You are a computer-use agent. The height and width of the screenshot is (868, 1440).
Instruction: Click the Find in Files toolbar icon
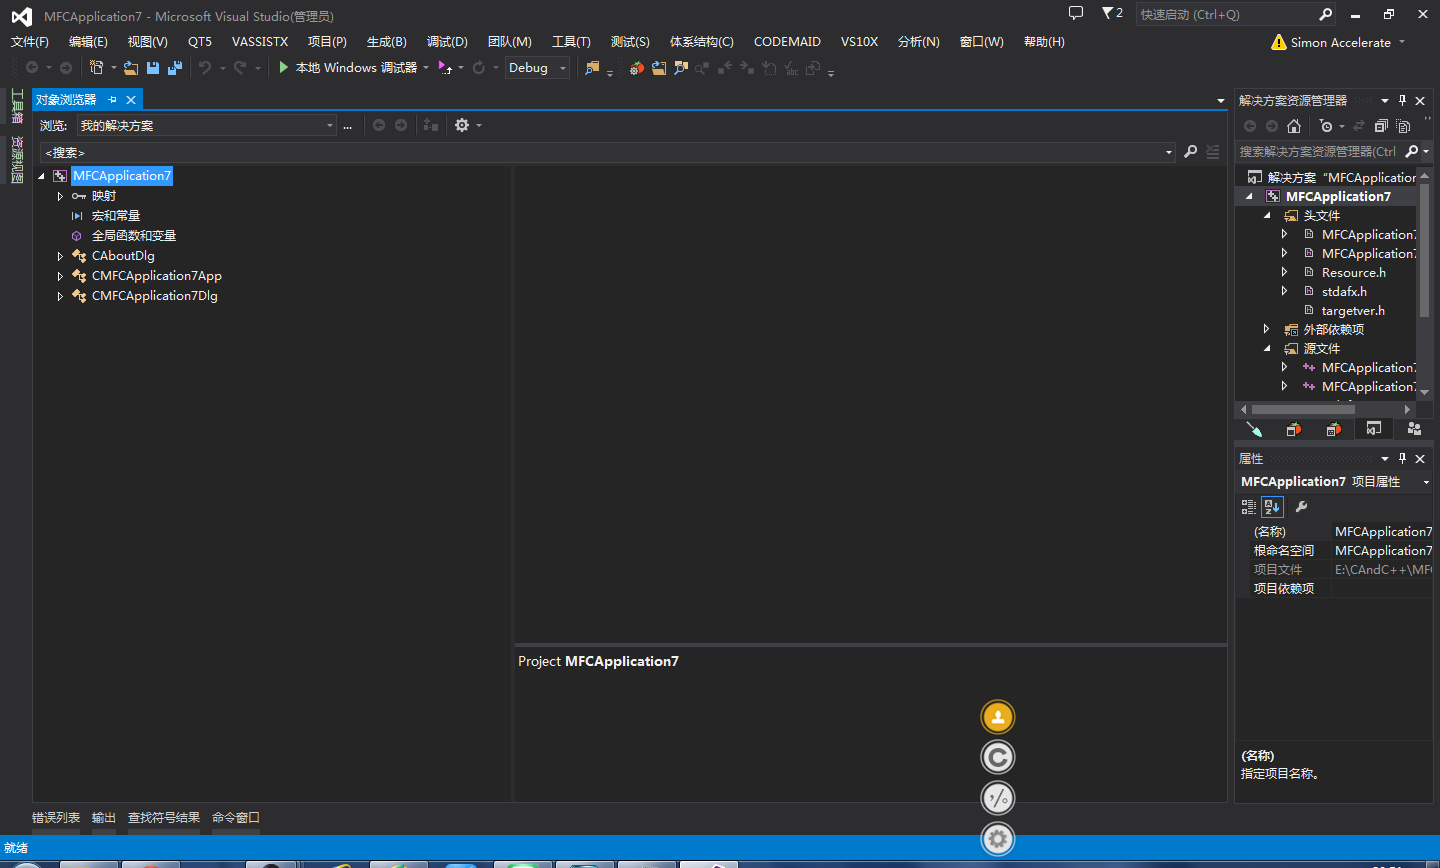592,68
